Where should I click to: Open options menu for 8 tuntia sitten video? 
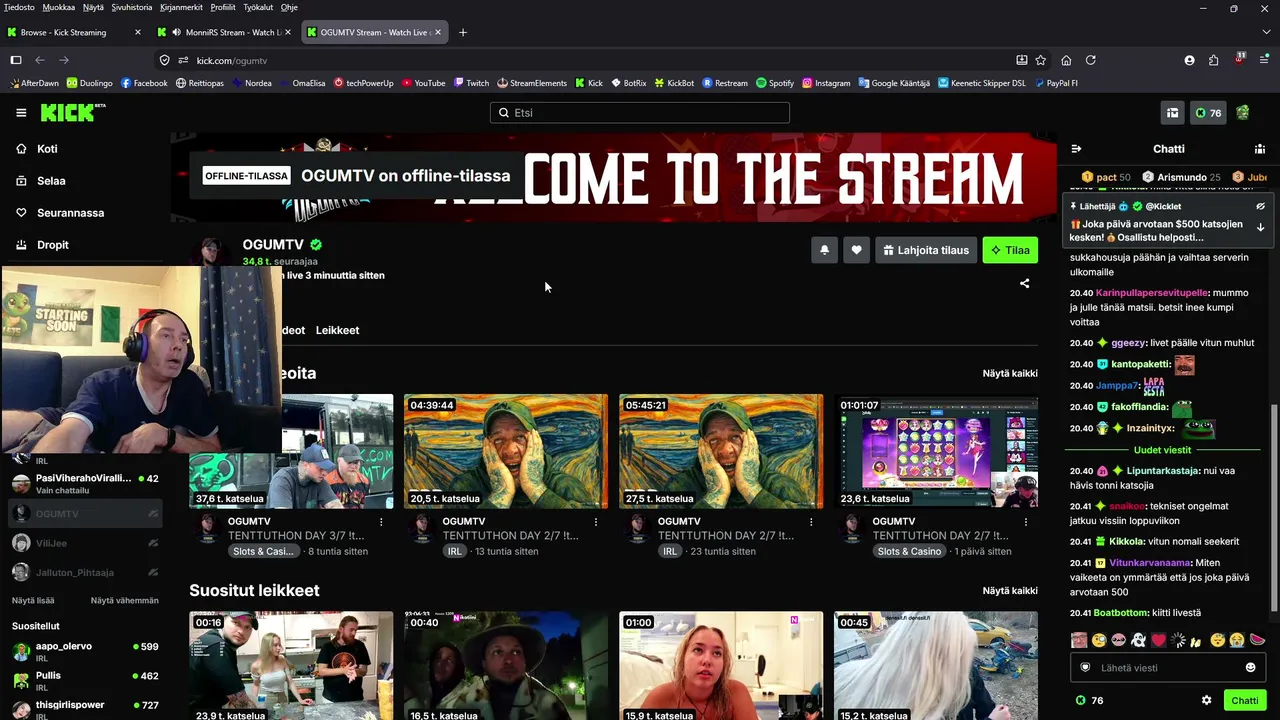click(x=381, y=521)
